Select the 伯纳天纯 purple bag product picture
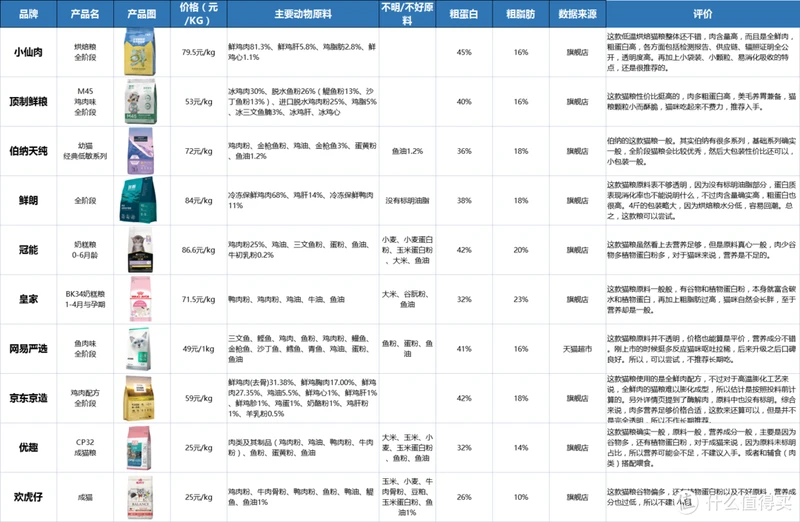Screen dimensions: 800x522 click(140, 151)
